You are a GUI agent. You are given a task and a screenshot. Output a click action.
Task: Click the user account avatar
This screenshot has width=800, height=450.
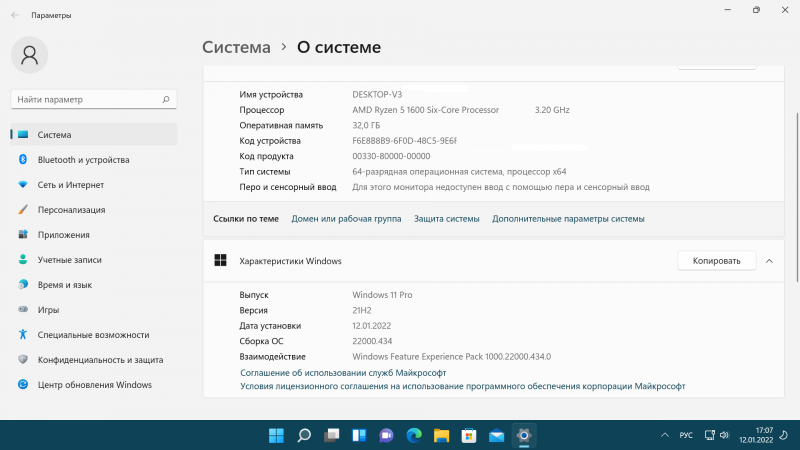coord(31,55)
